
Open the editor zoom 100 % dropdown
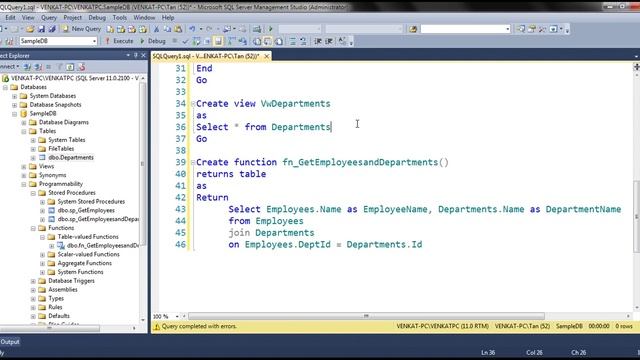pyautogui.click(x=177, y=316)
